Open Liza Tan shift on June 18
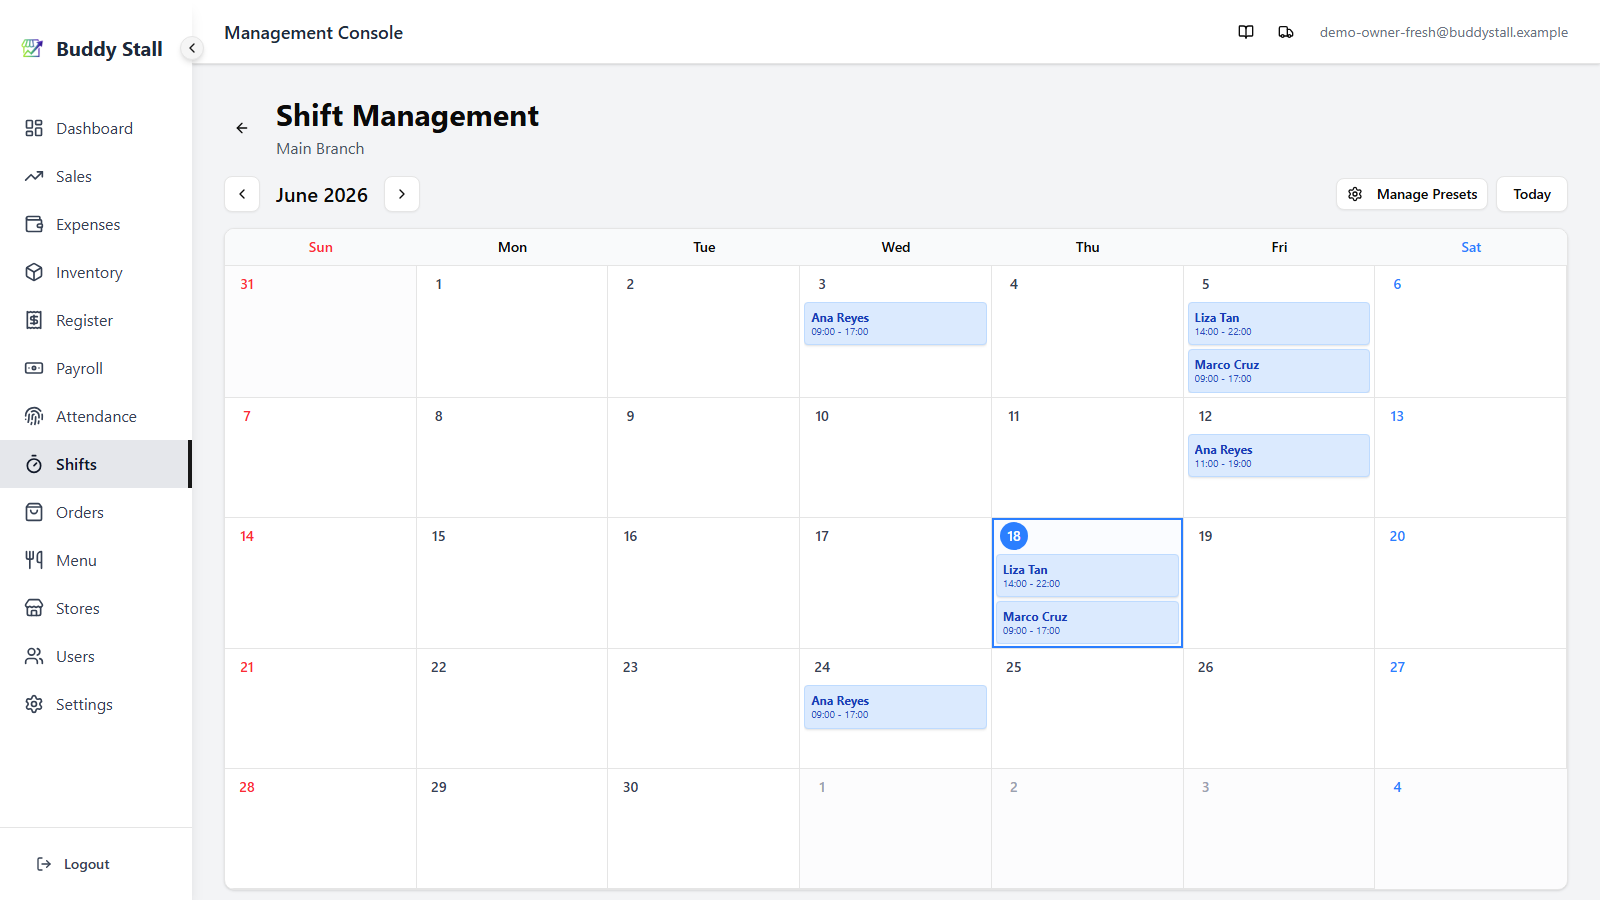 pos(1087,576)
